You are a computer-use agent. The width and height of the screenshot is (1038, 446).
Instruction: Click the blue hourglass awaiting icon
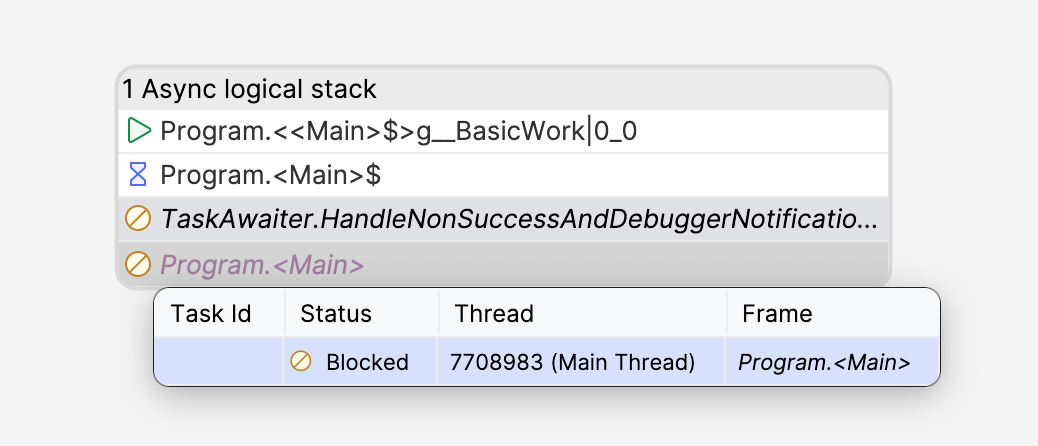(138, 175)
